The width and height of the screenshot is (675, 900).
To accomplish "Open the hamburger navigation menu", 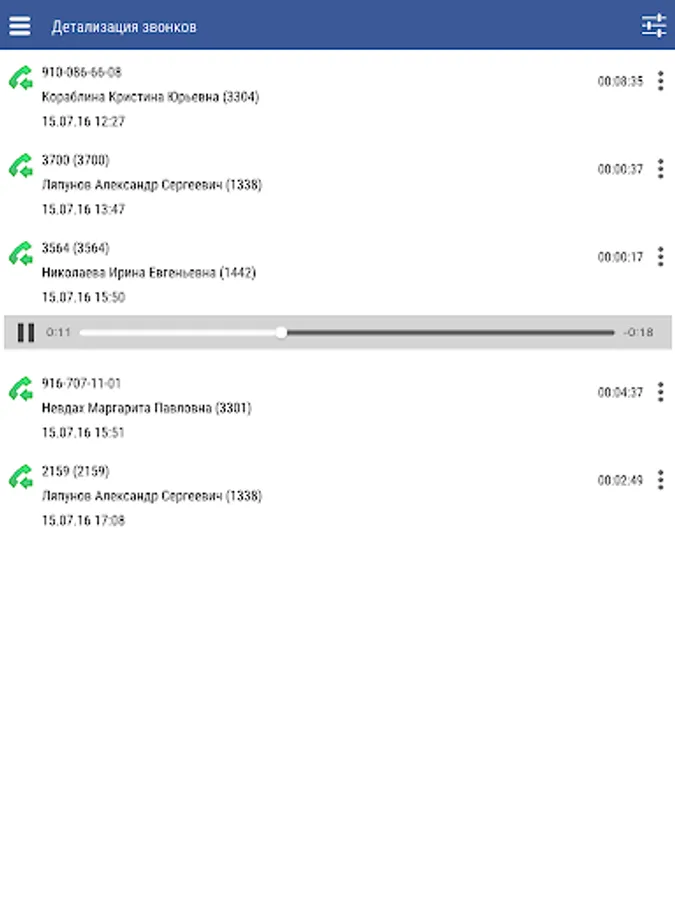I will point(20,26).
